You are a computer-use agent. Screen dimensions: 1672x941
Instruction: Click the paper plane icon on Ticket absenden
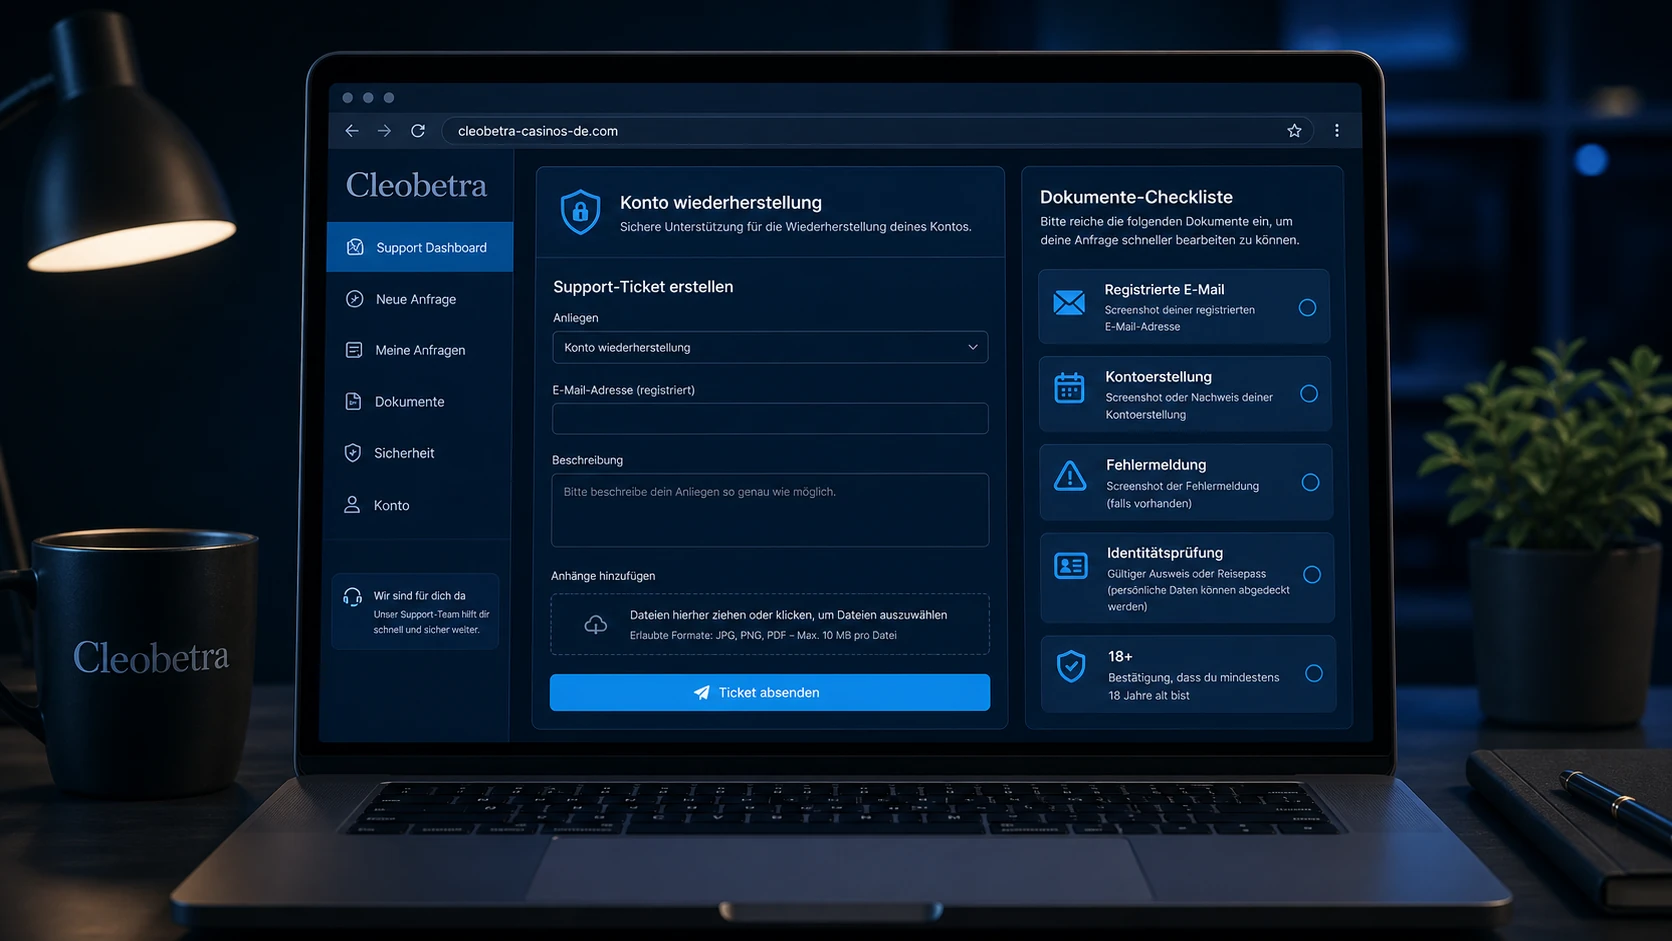702,692
